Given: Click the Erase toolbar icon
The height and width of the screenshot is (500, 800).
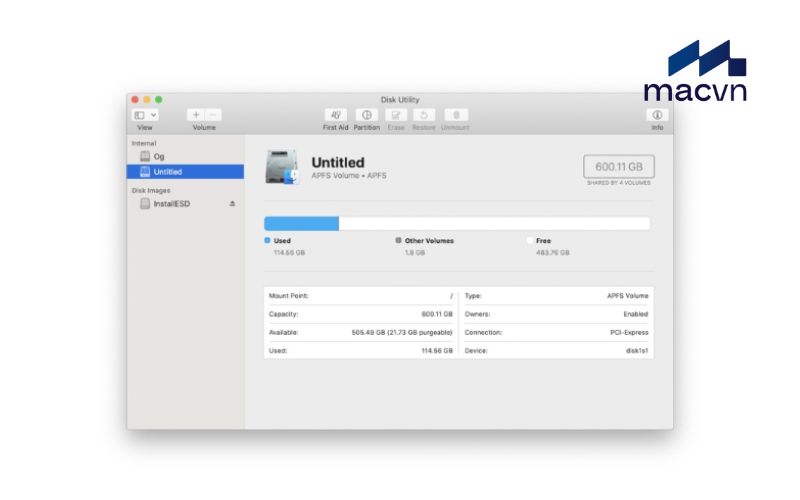Looking at the screenshot, I should (396, 115).
